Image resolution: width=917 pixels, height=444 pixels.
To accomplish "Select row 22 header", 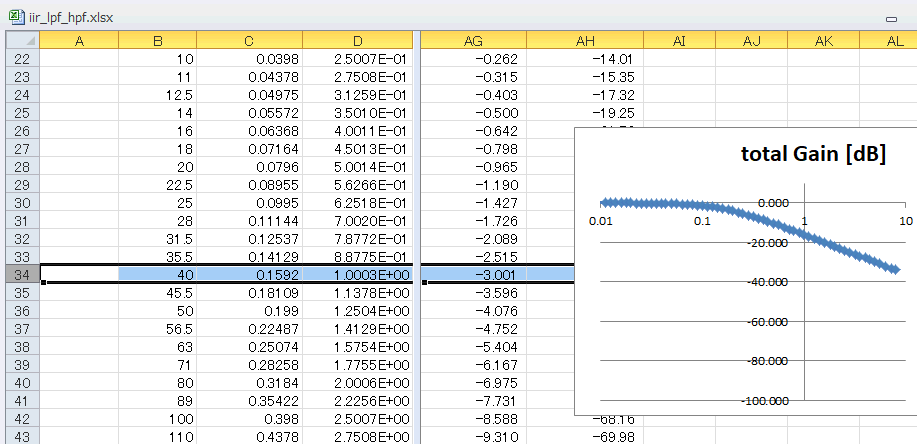I will coord(23,58).
